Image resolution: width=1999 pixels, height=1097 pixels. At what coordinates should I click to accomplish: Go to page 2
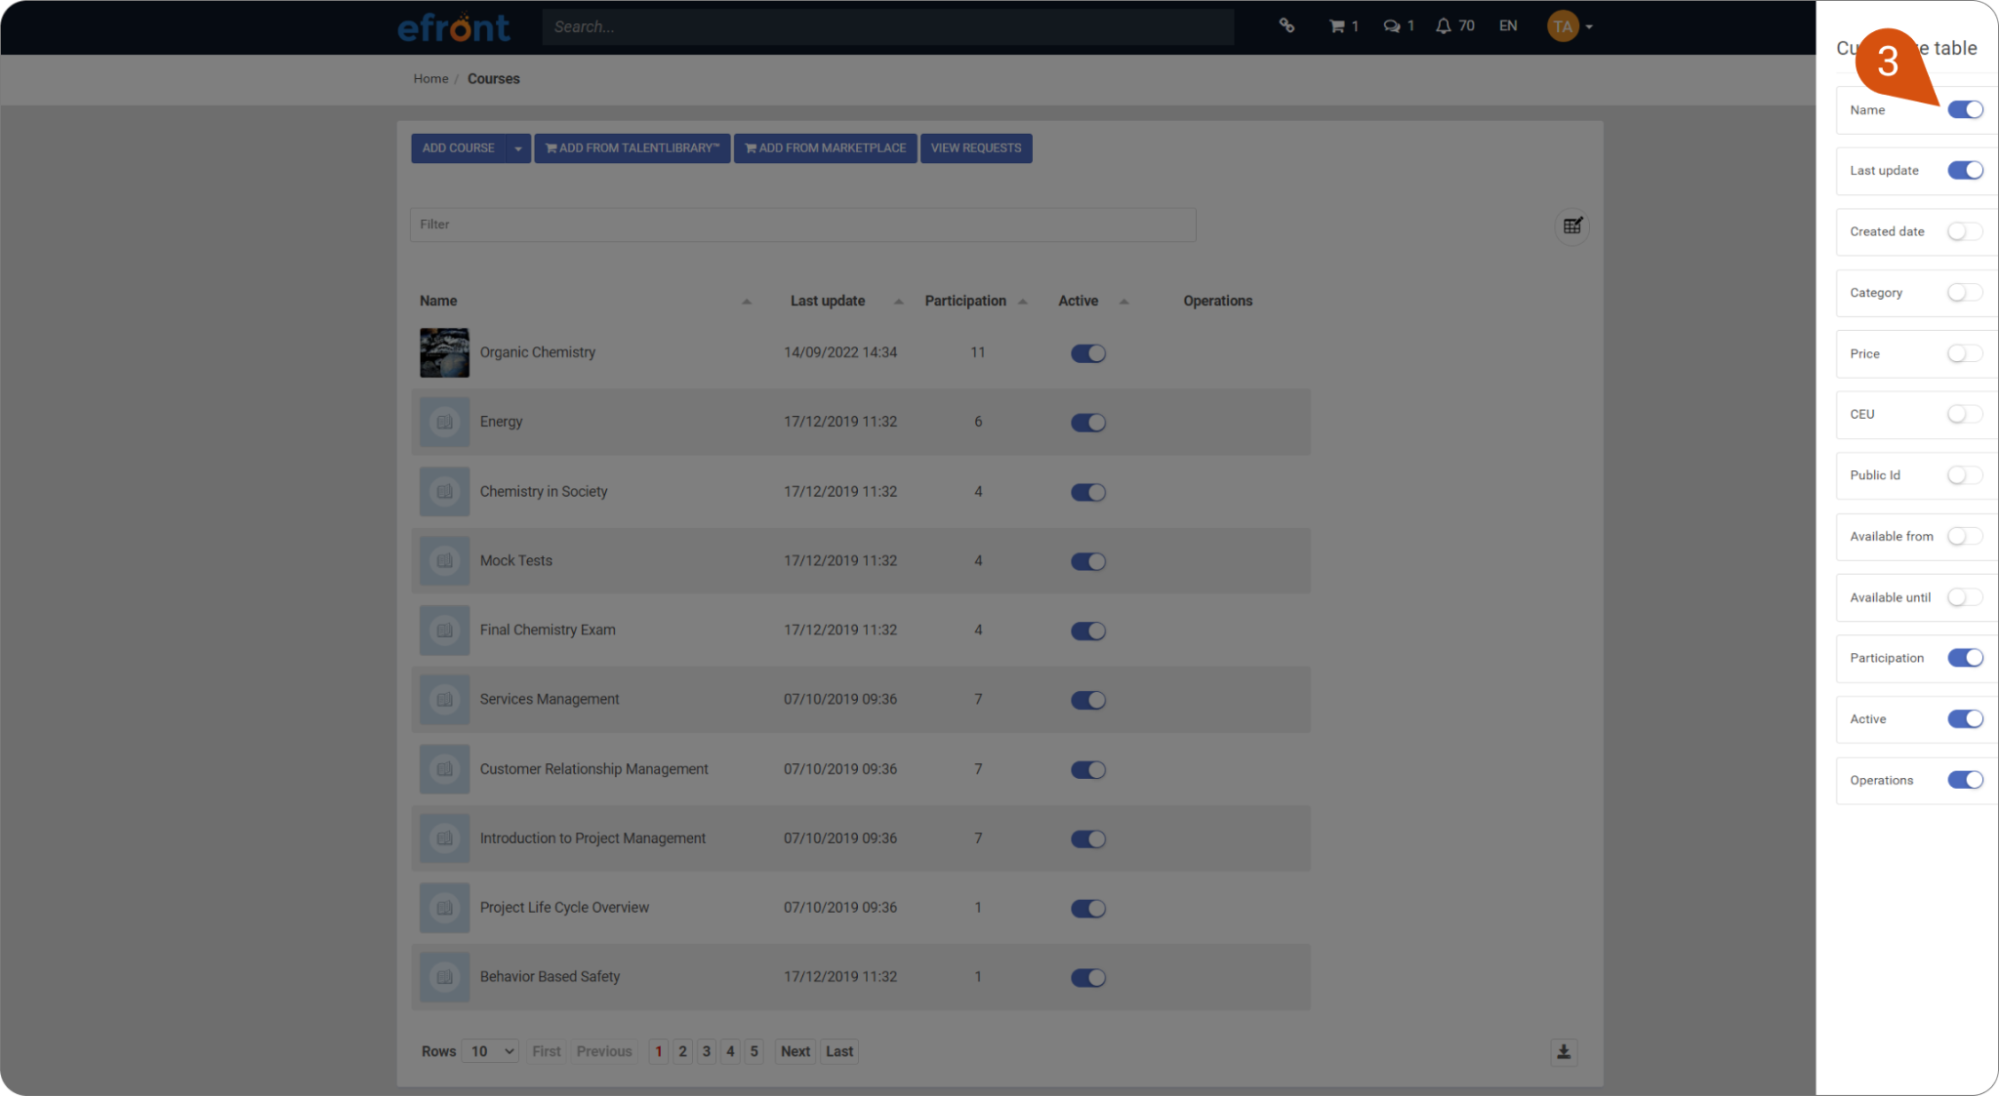point(683,1051)
